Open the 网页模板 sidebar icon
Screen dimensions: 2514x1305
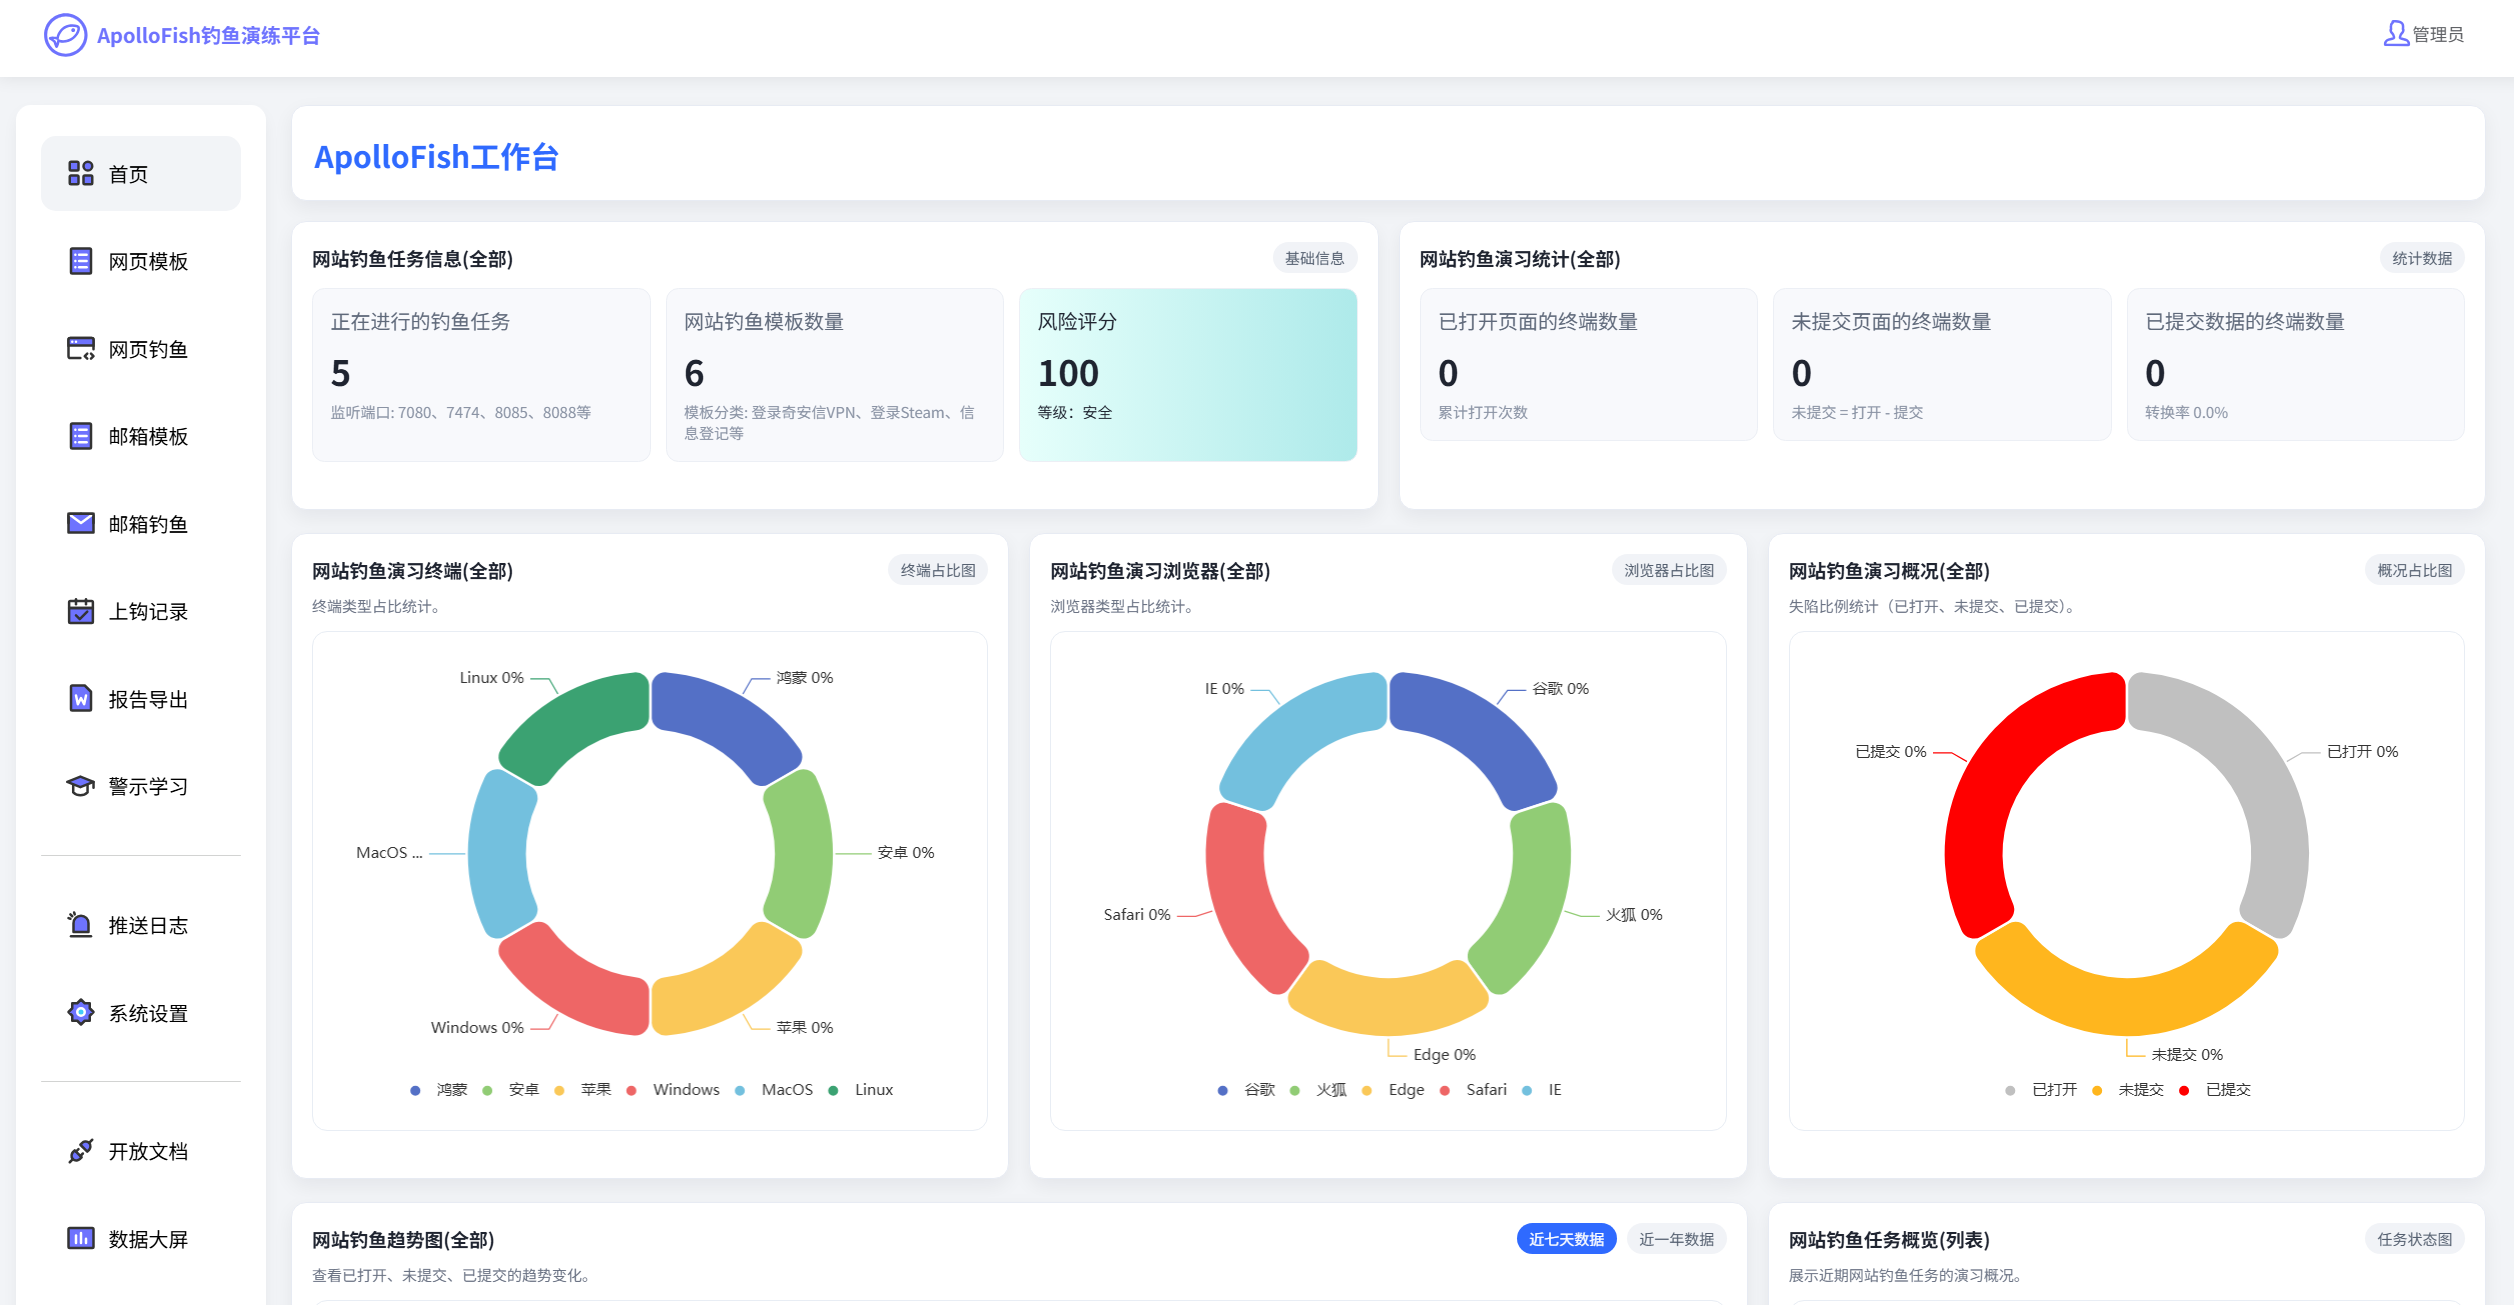[81, 261]
